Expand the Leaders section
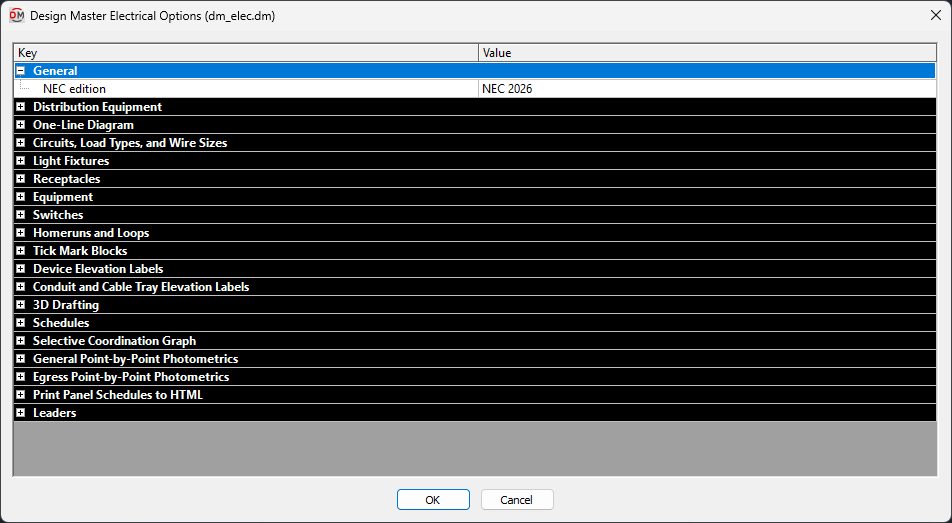This screenshot has width=952, height=523. pyautogui.click(x=21, y=413)
